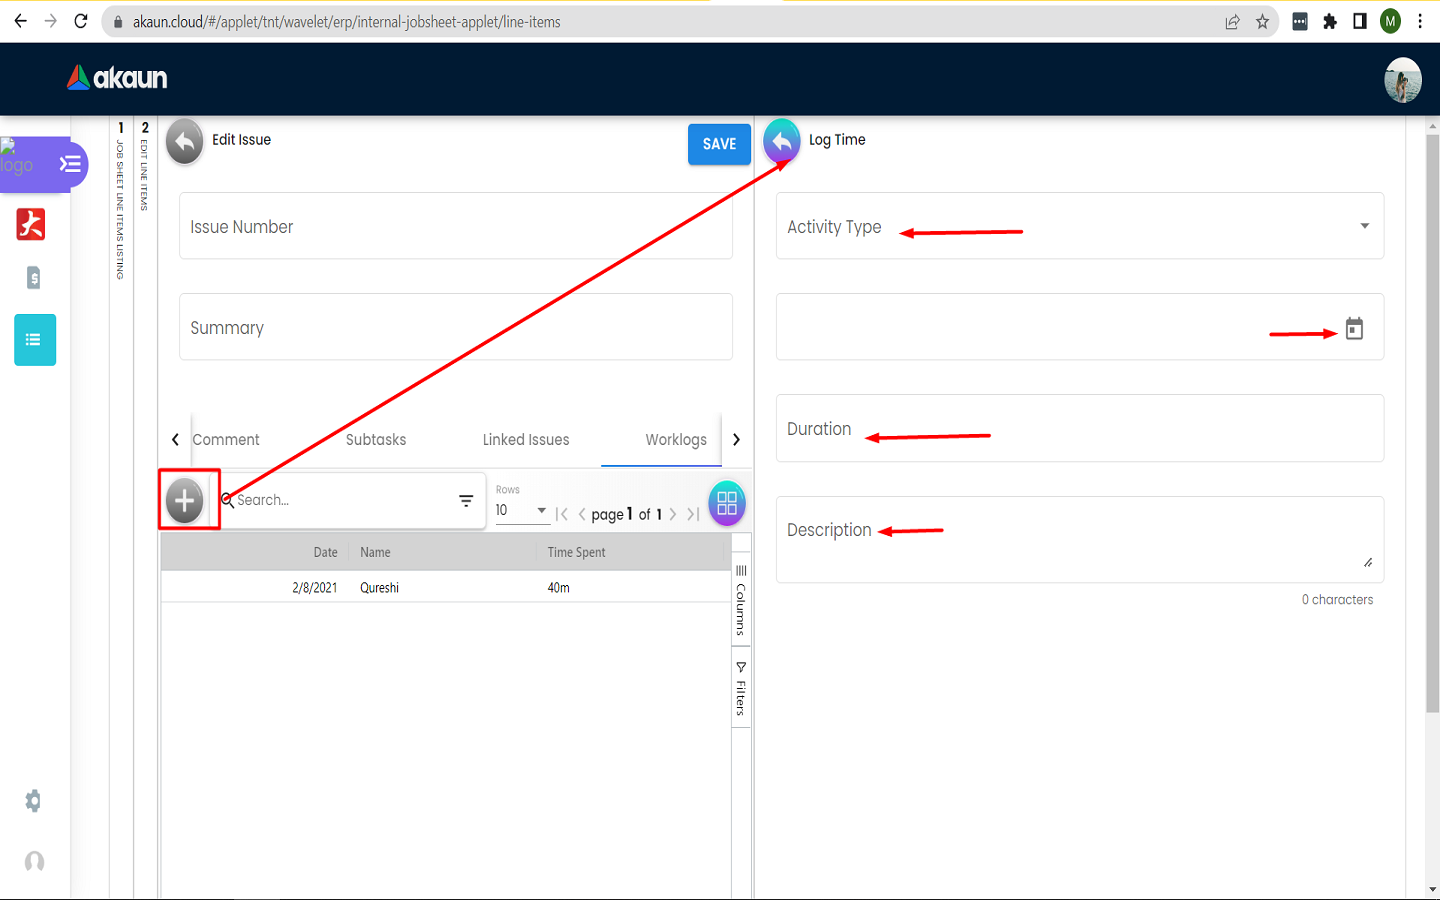The image size is (1440, 900).
Task: Open the grid view toggle button
Action: click(x=727, y=503)
